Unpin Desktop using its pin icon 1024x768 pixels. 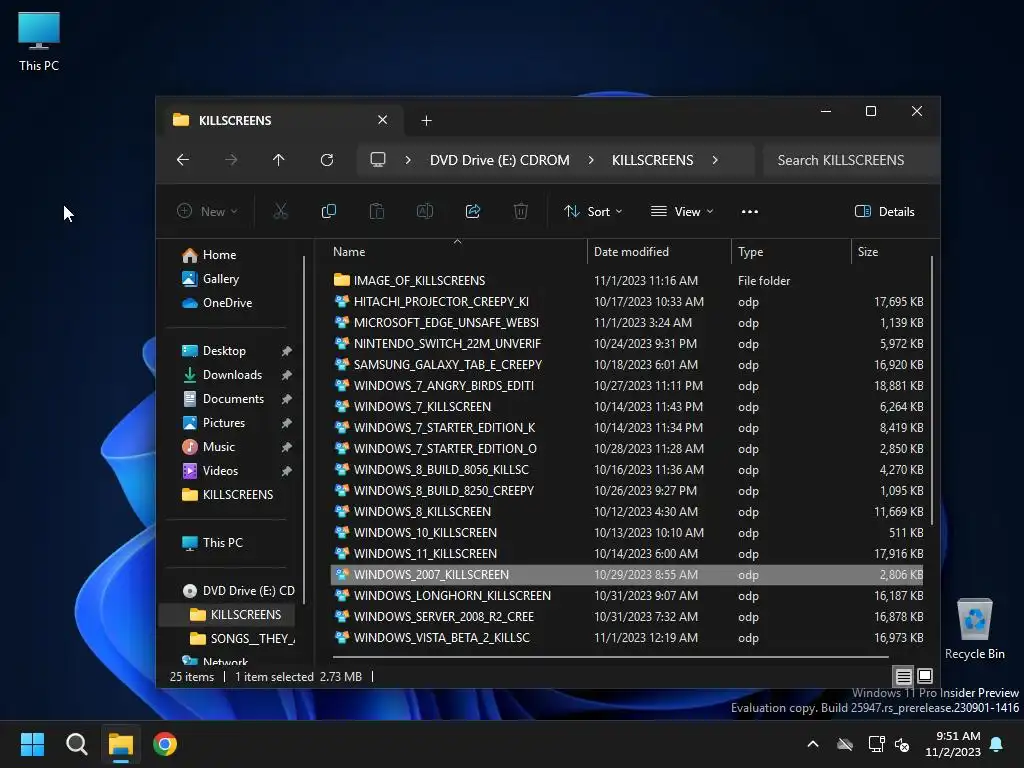tap(286, 351)
